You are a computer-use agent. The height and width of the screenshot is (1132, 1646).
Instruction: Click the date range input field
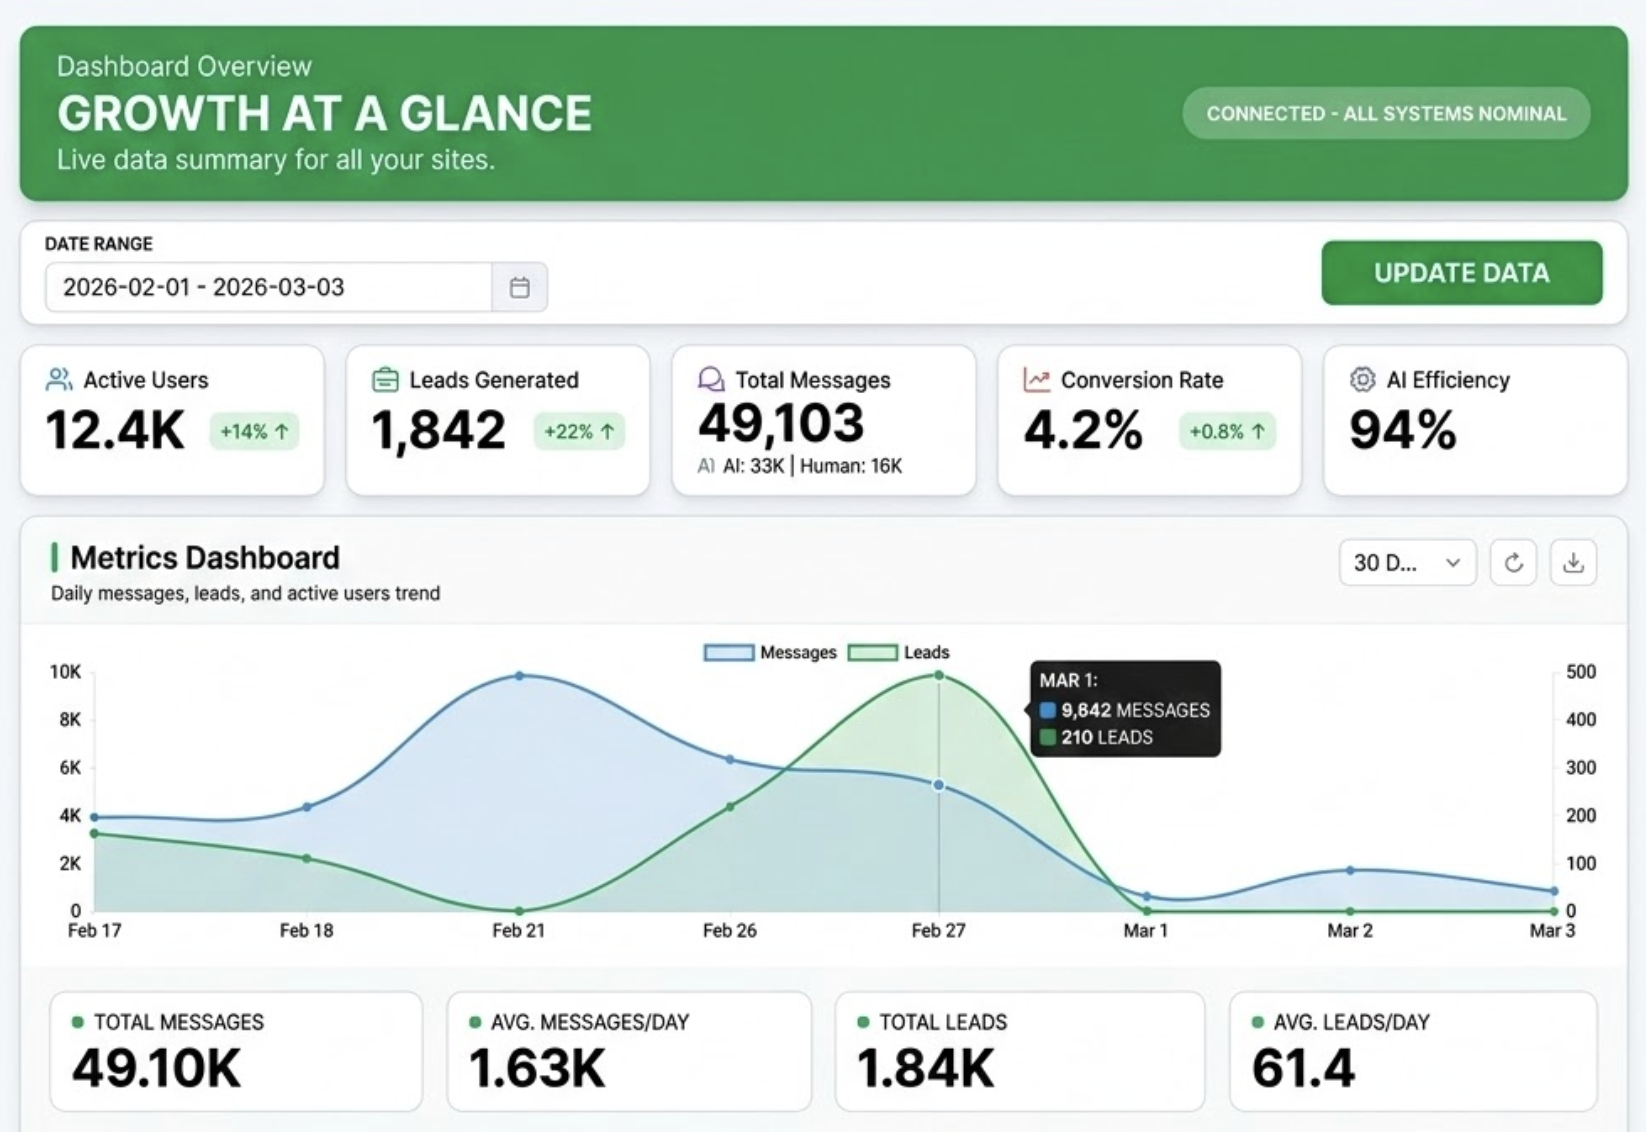click(x=268, y=288)
